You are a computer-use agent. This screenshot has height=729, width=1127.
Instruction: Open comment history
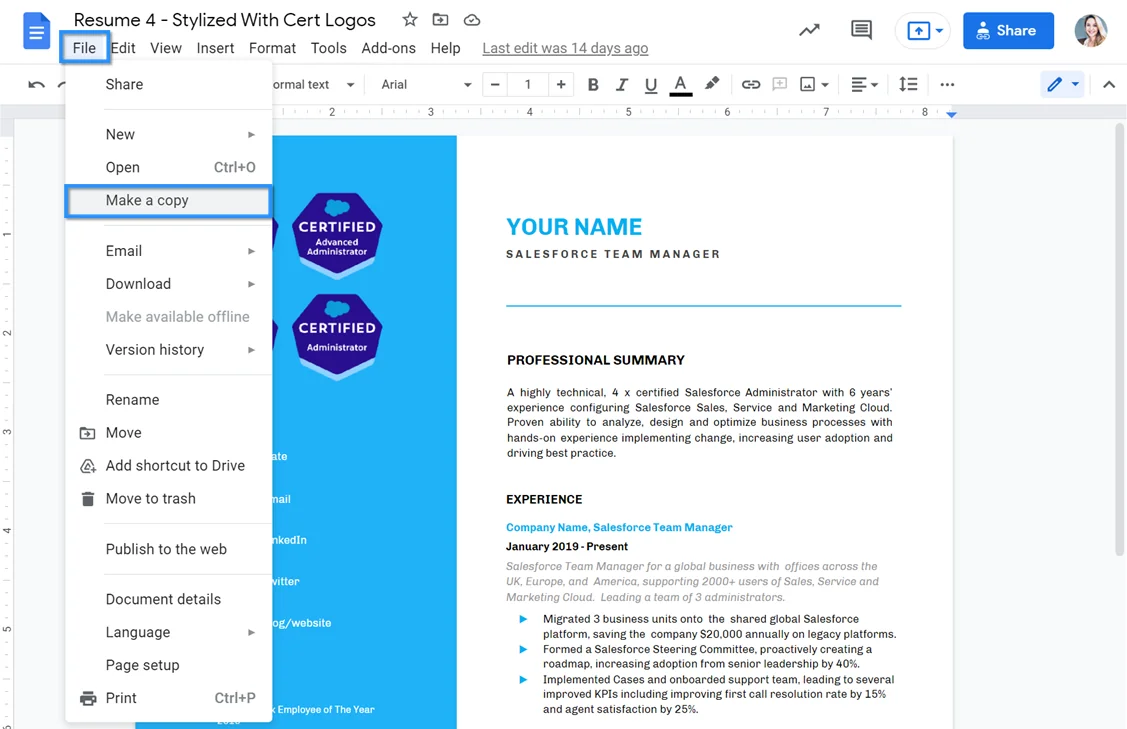[861, 30]
